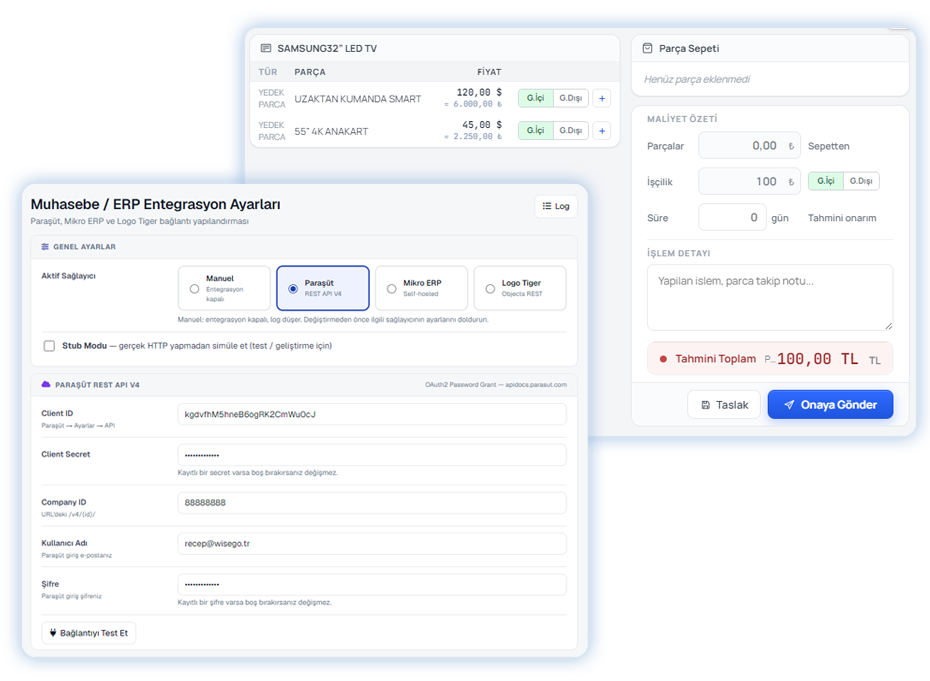Viewport: 930px width, 681px height.
Task: Click the Tahmini onarım label
Action: [x=842, y=218]
